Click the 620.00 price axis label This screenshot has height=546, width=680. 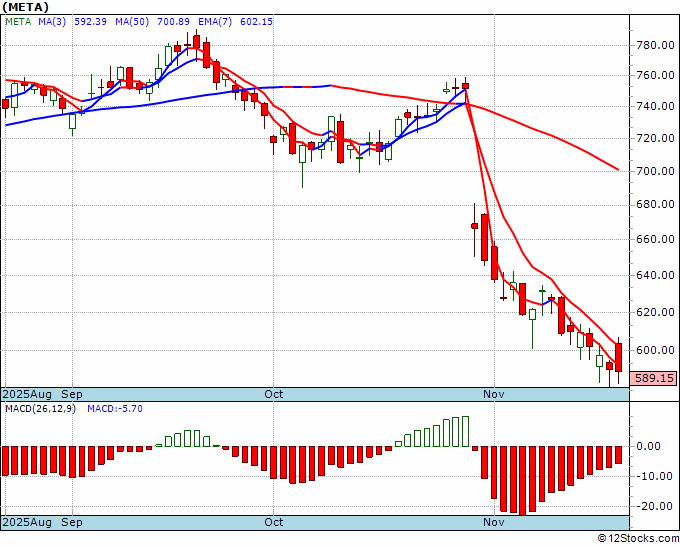click(x=655, y=312)
